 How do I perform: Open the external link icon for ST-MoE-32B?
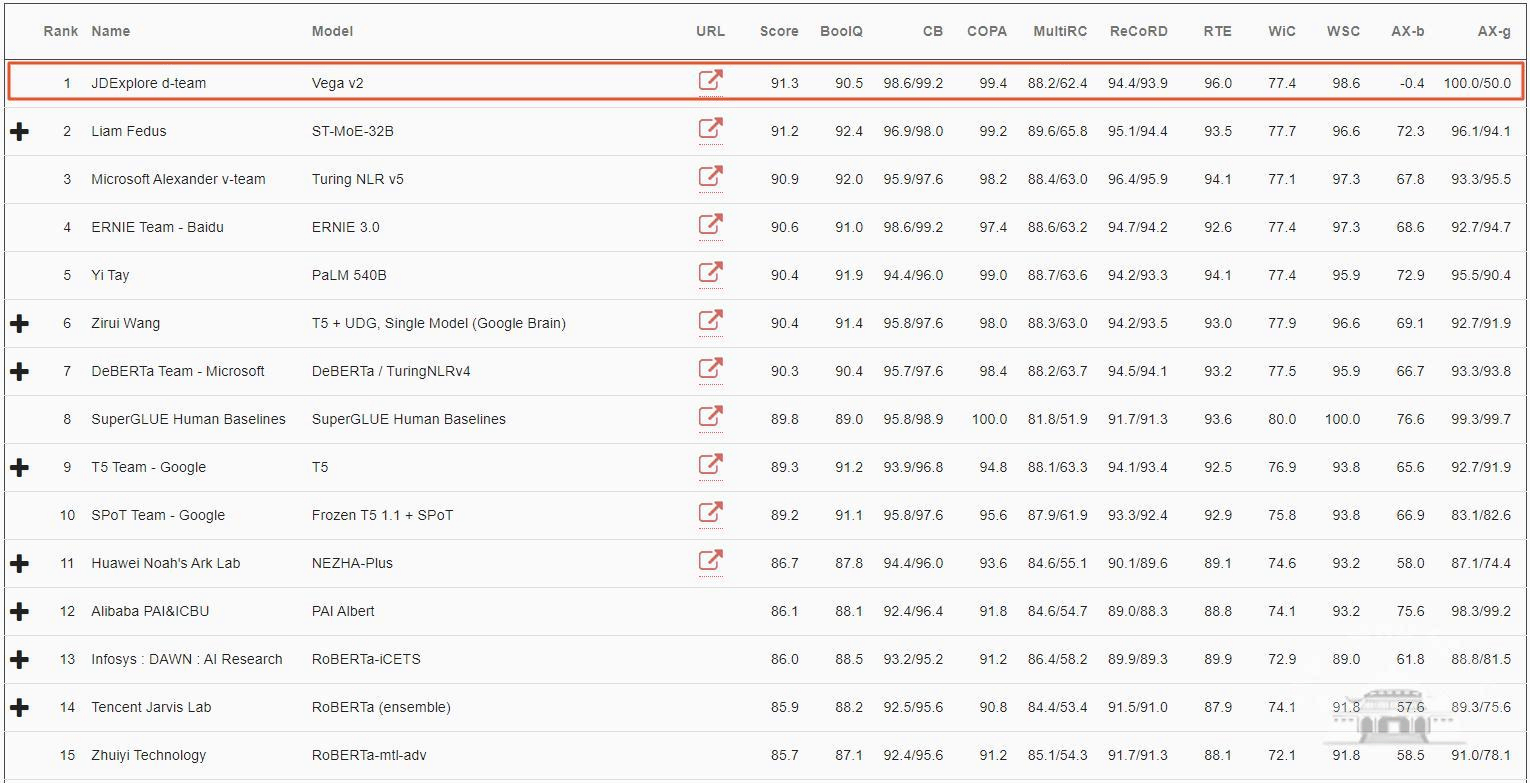[x=710, y=129]
